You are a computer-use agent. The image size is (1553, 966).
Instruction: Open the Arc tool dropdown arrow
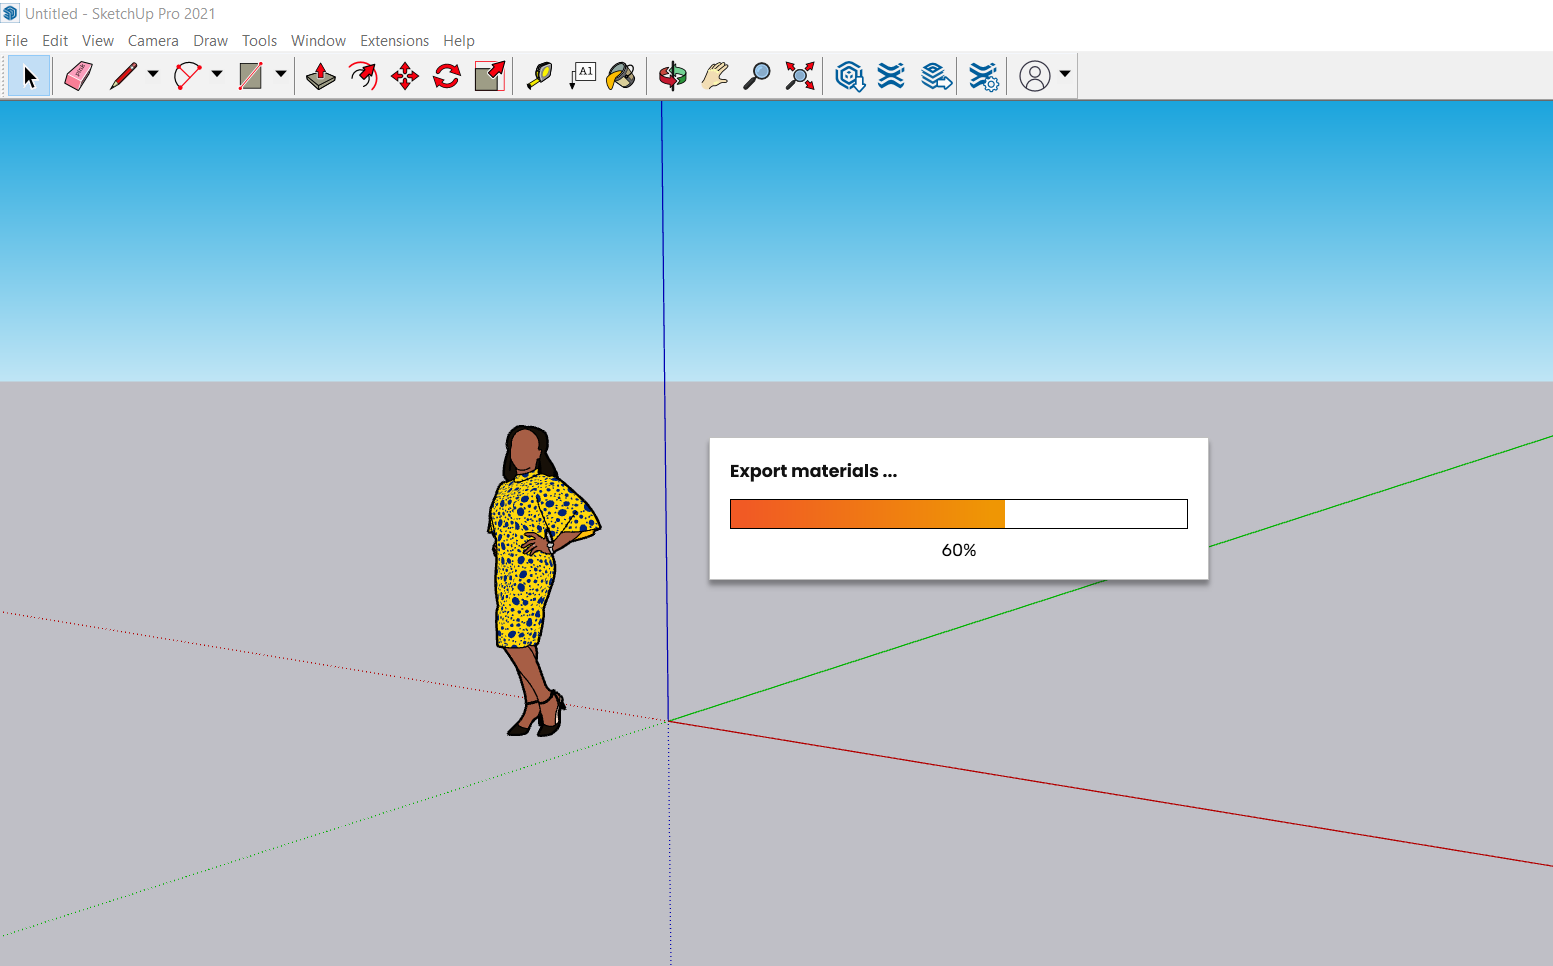pyautogui.click(x=217, y=75)
